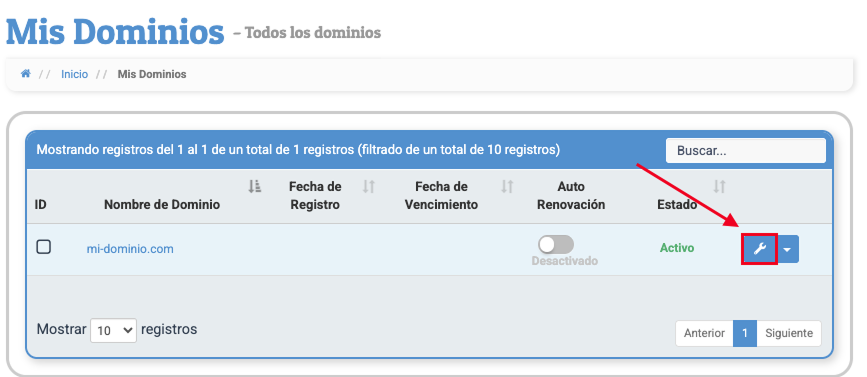This screenshot has width=867, height=377.
Task: Sort by Estado column
Action: coord(677,205)
